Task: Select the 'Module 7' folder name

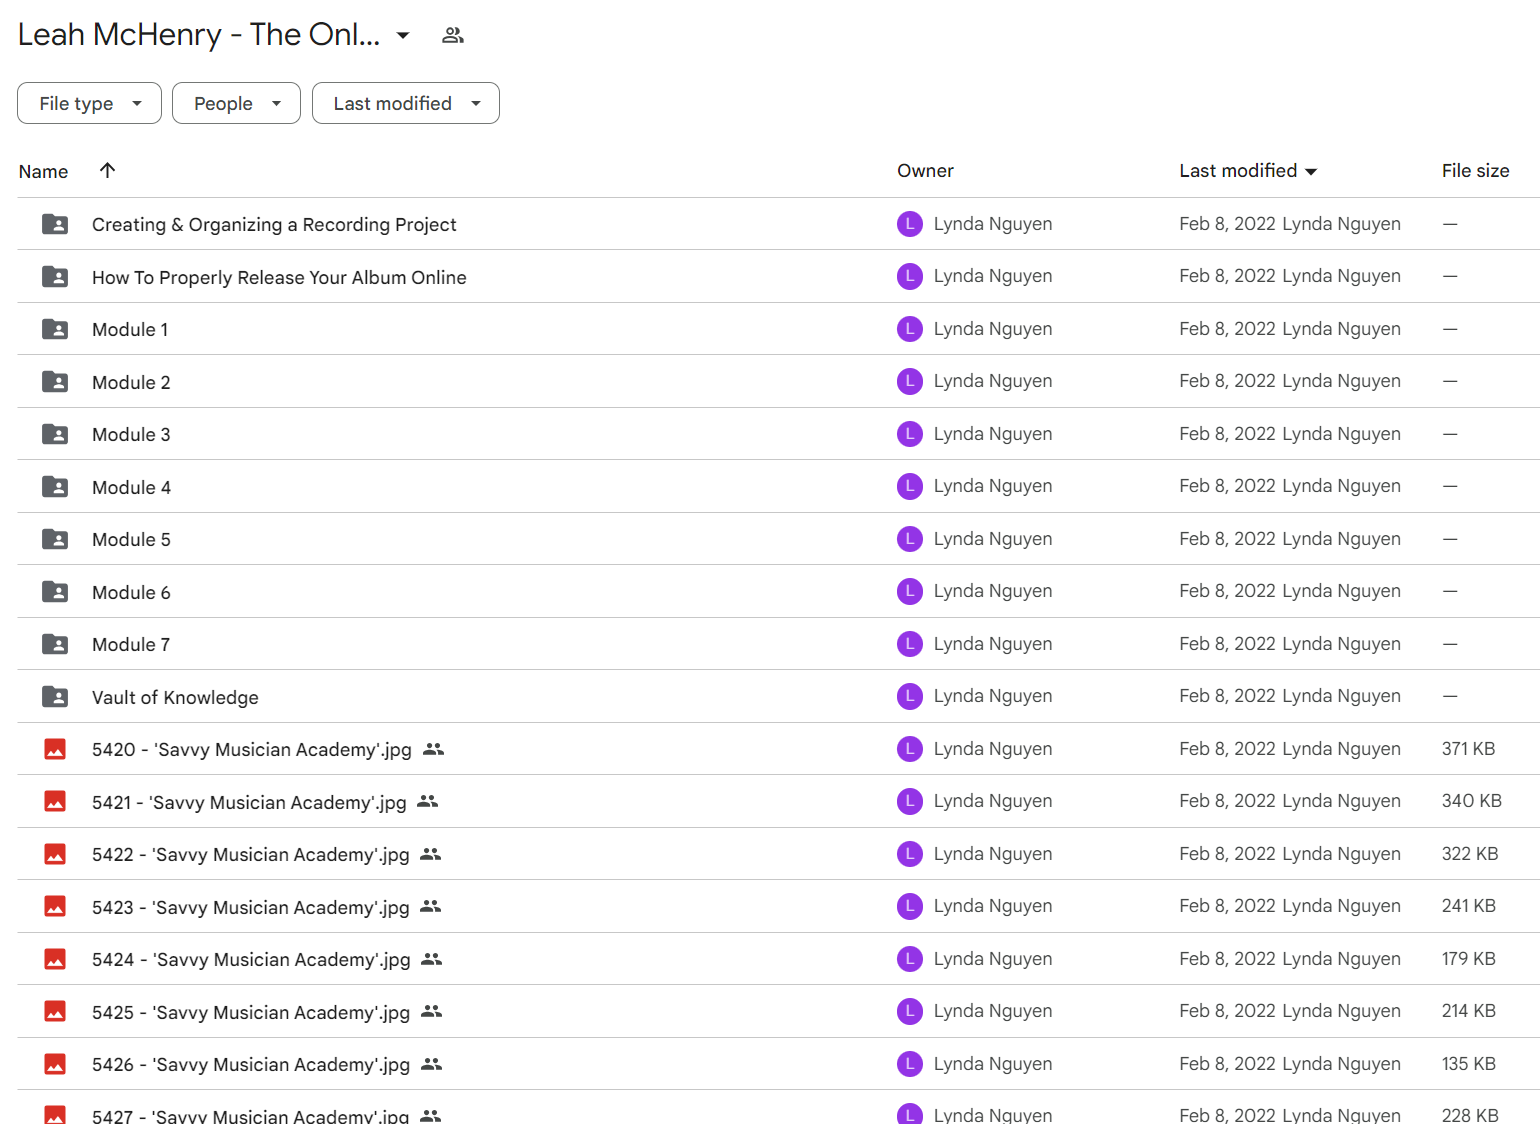Action: [x=131, y=645]
